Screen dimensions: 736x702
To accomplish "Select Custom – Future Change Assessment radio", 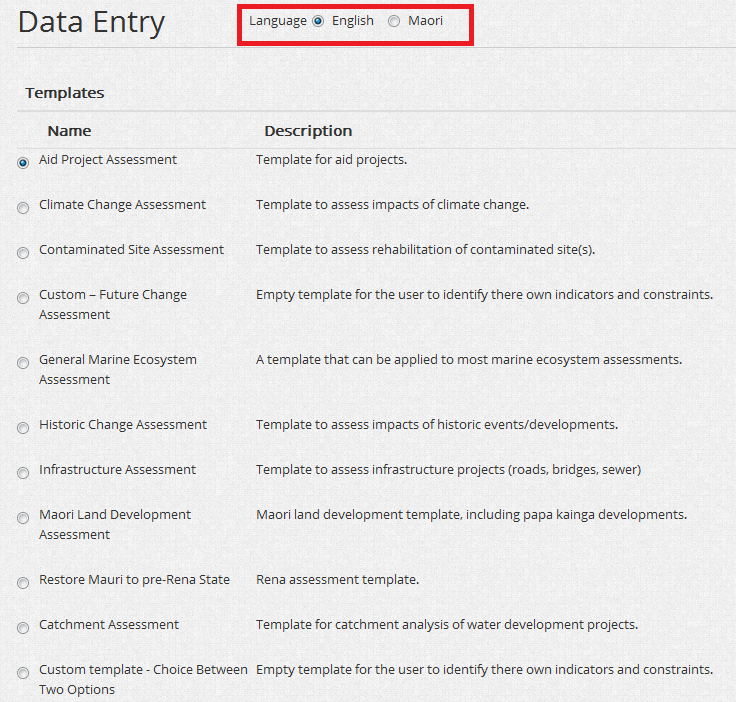I will point(23,298).
